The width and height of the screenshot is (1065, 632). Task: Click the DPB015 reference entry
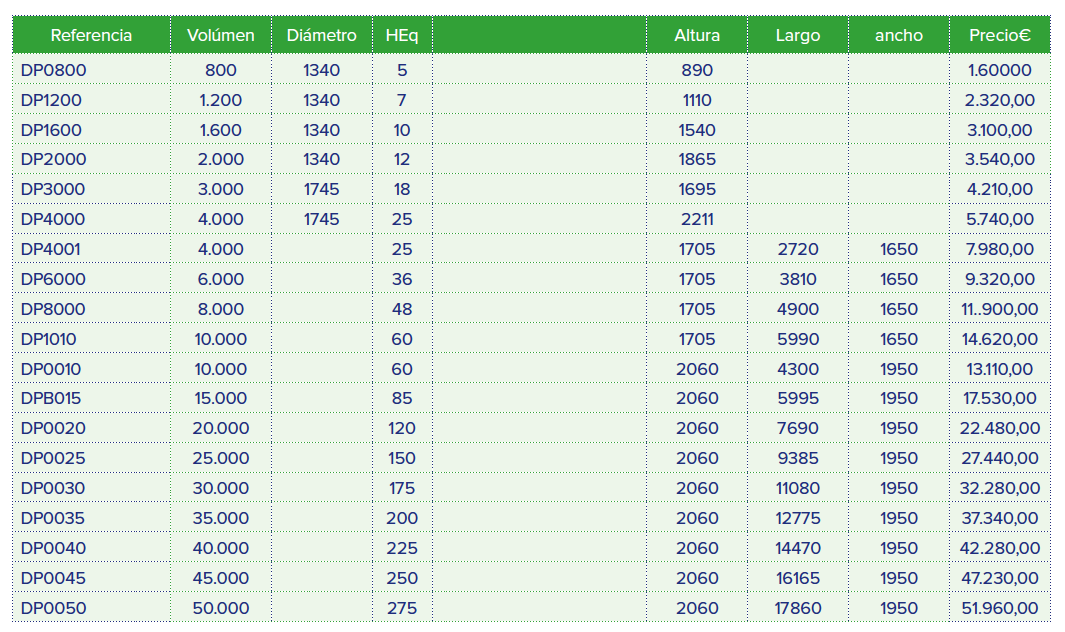coord(51,398)
